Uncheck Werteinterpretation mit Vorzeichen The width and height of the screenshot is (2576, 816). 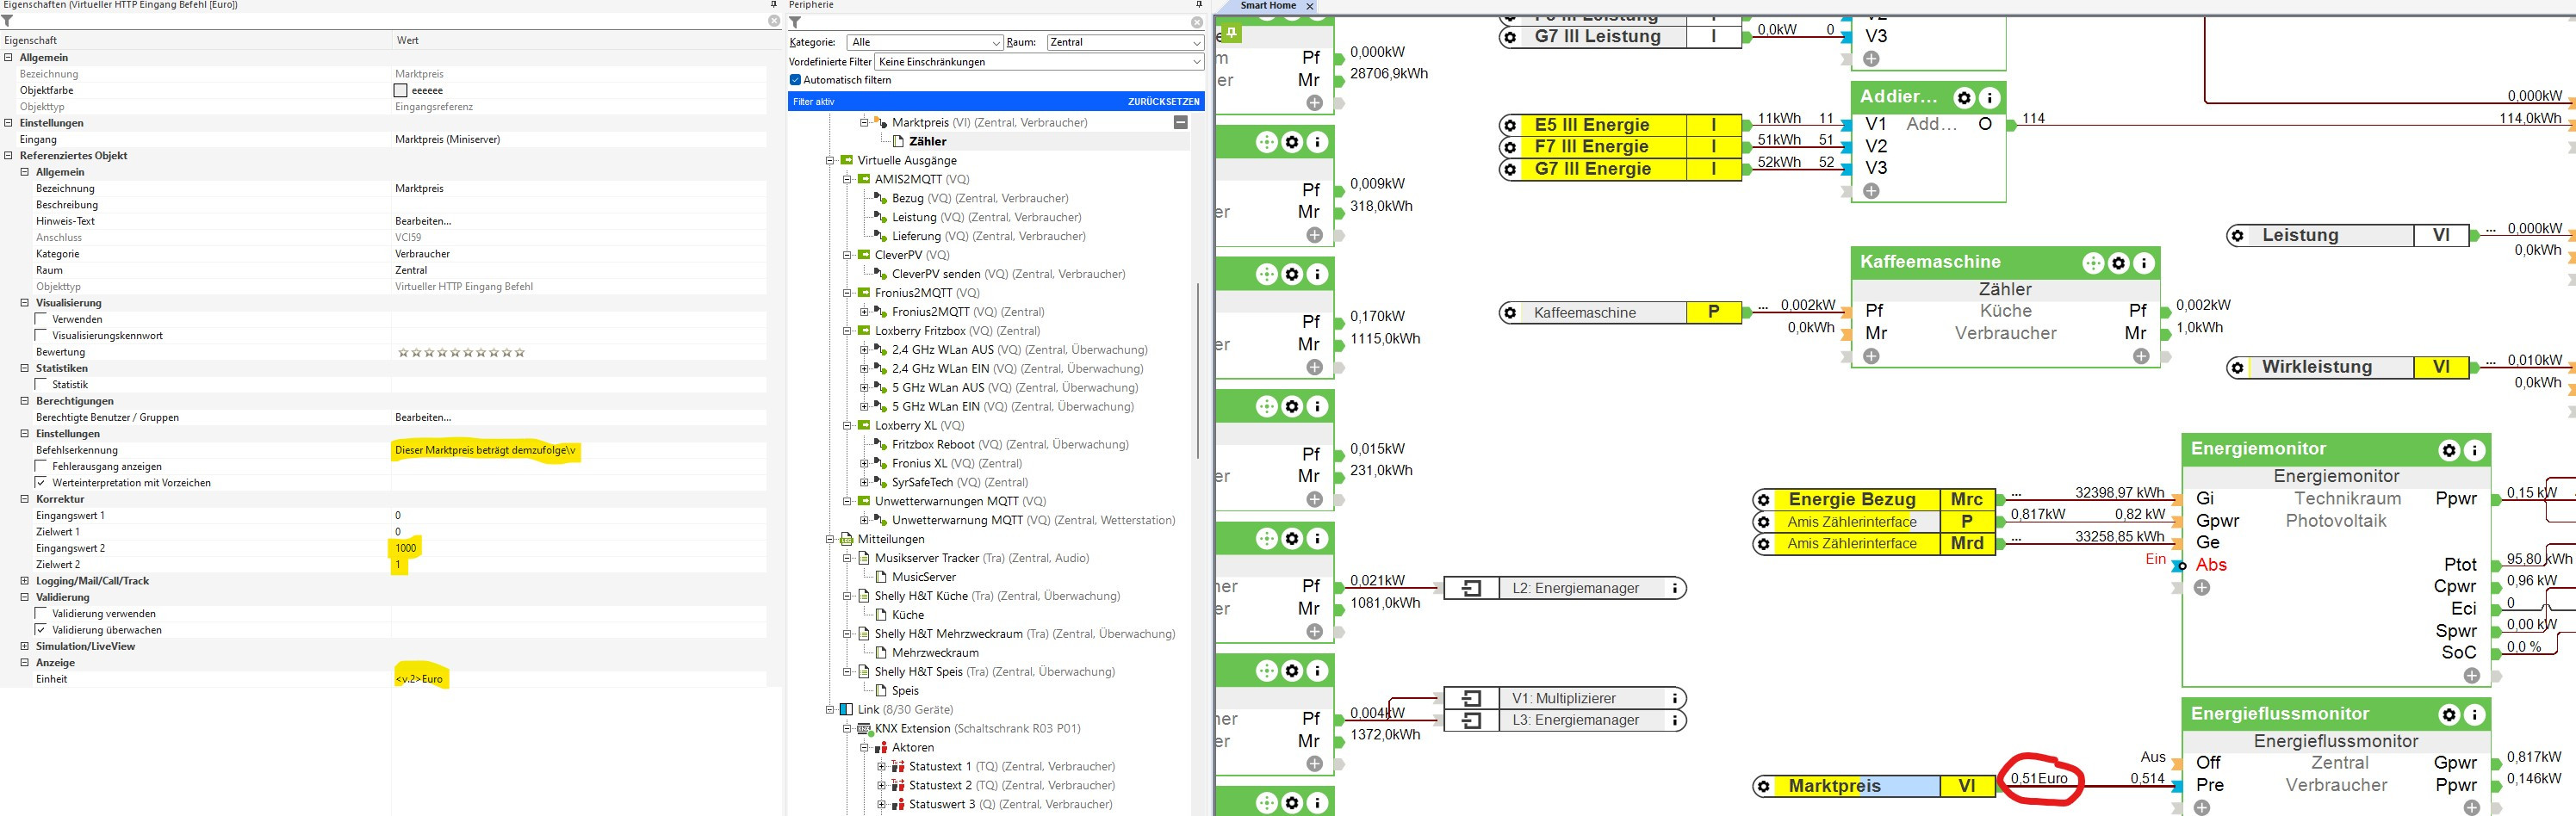pos(41,482)
